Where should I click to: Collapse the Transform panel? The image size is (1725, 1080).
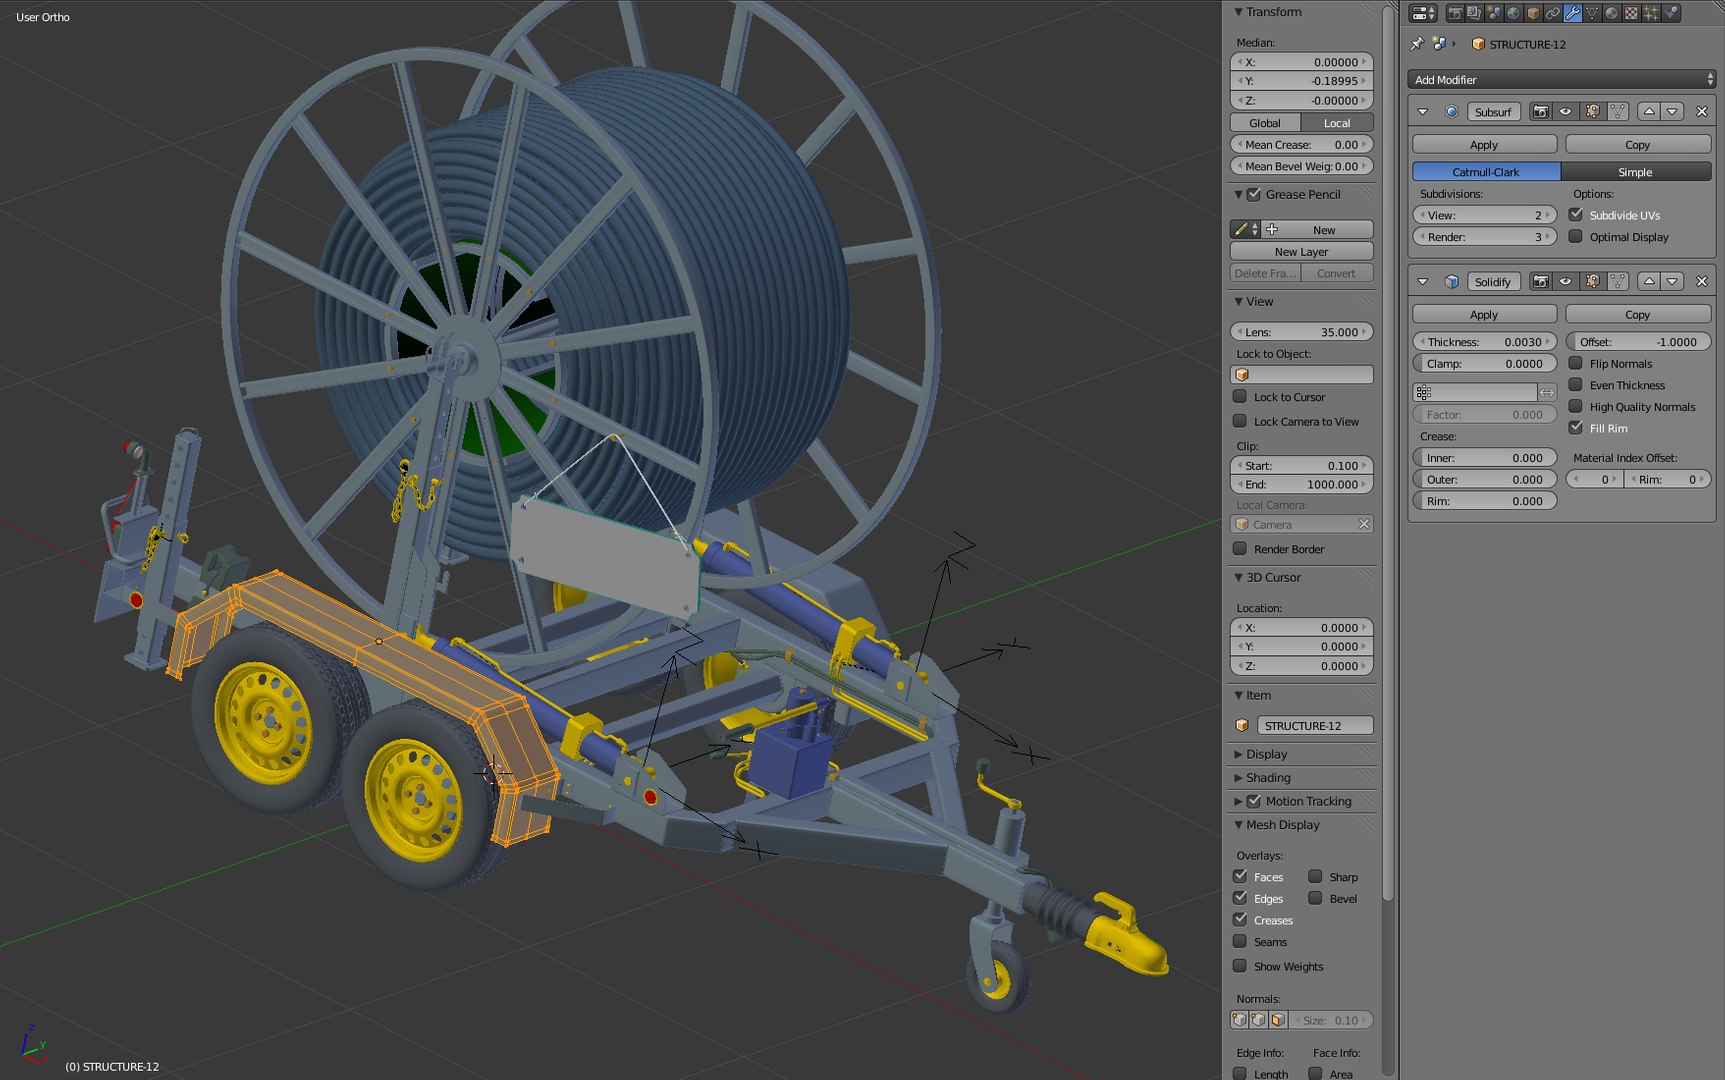1239,12
